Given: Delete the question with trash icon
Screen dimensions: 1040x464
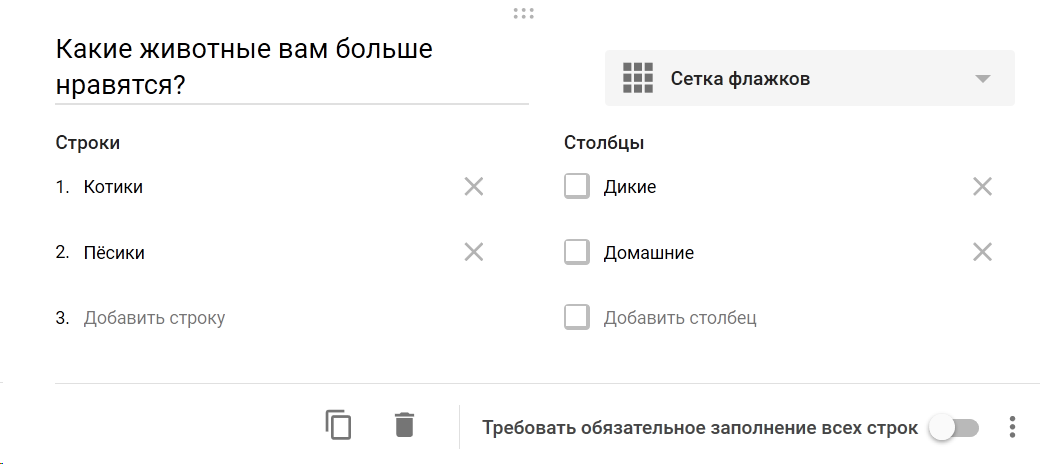Looking at the screenshot, I should (405, 425).
